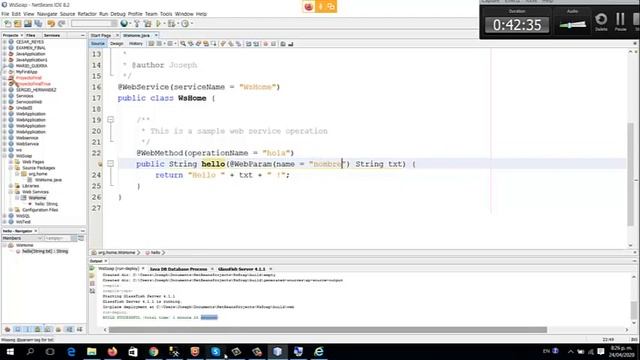Click the red macro-record icon in editor toolbar
Image resolution: width=640 pixels, height=360 pixels.
266,44
